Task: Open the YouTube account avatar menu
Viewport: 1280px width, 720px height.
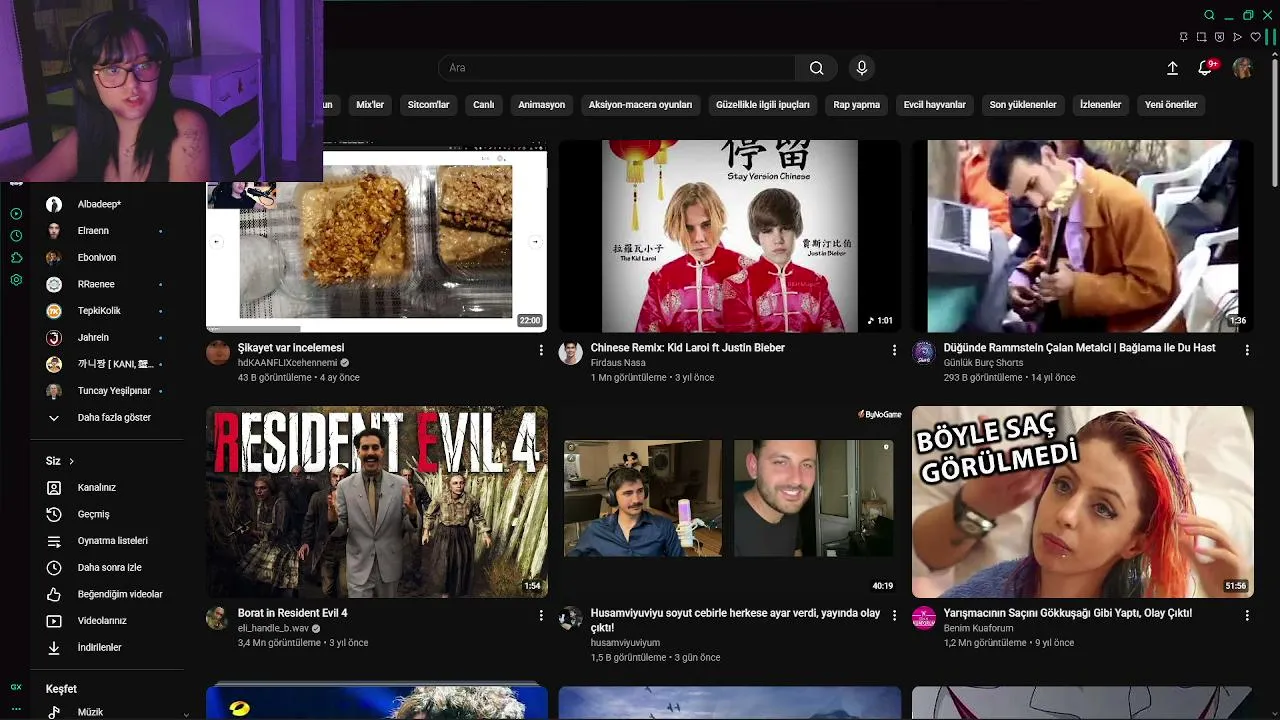Action: tap(1243, 68)
